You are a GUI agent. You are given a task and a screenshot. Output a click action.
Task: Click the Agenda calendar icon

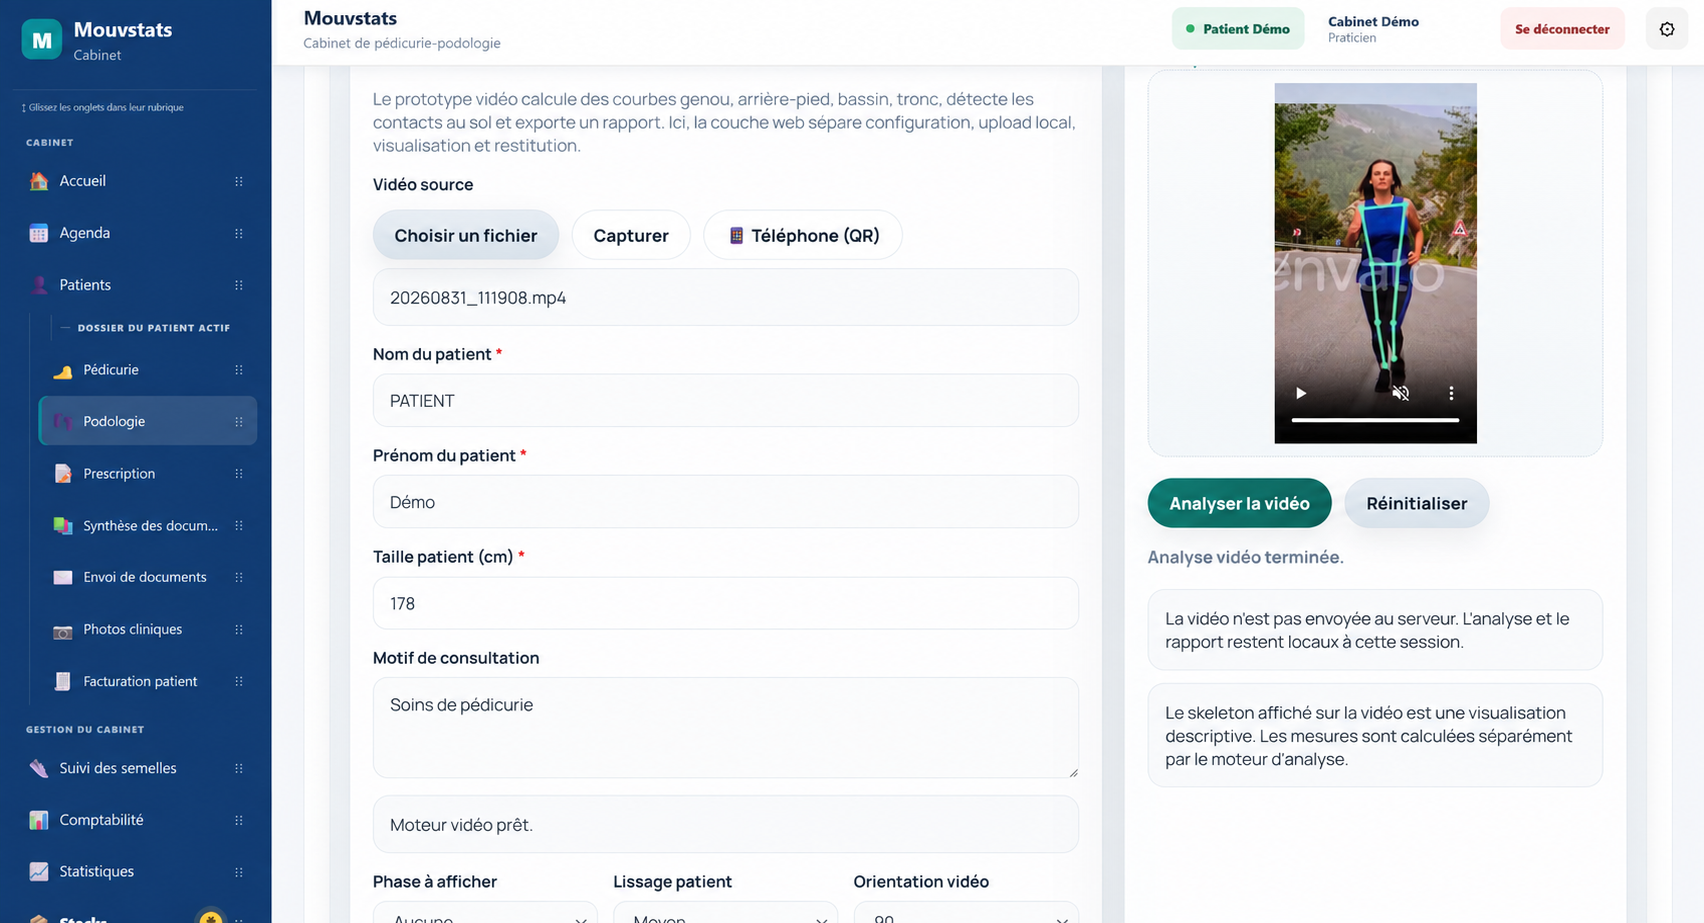coord(39,233)
